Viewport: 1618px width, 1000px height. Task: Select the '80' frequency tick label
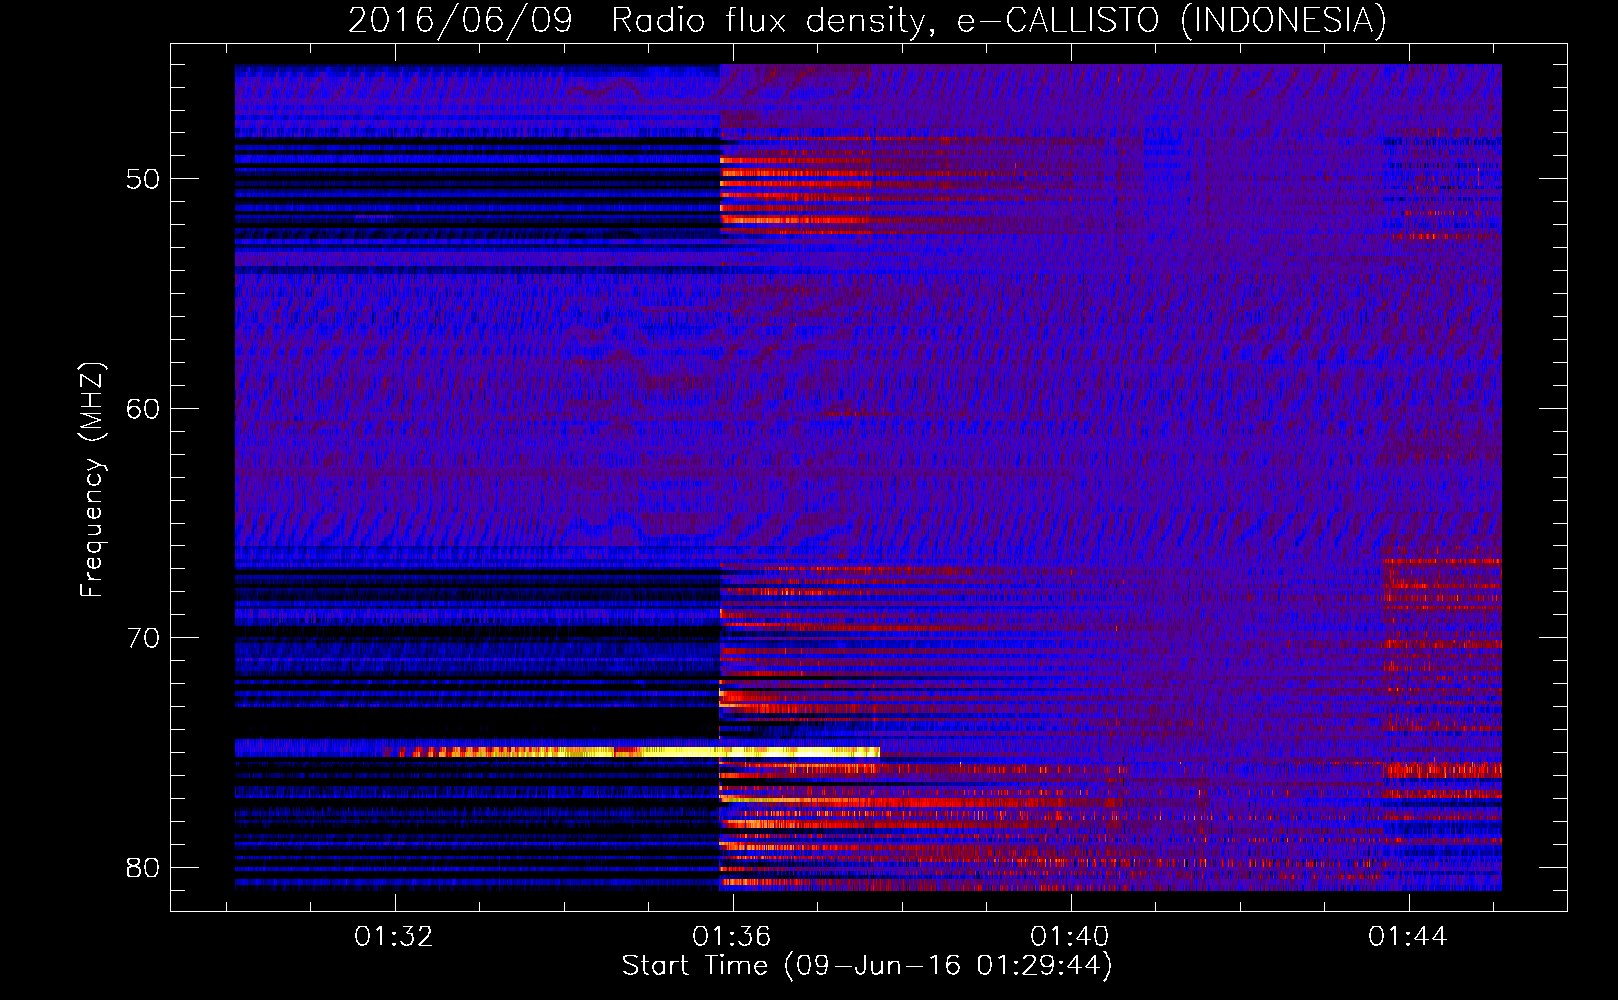tap(143, 868)
